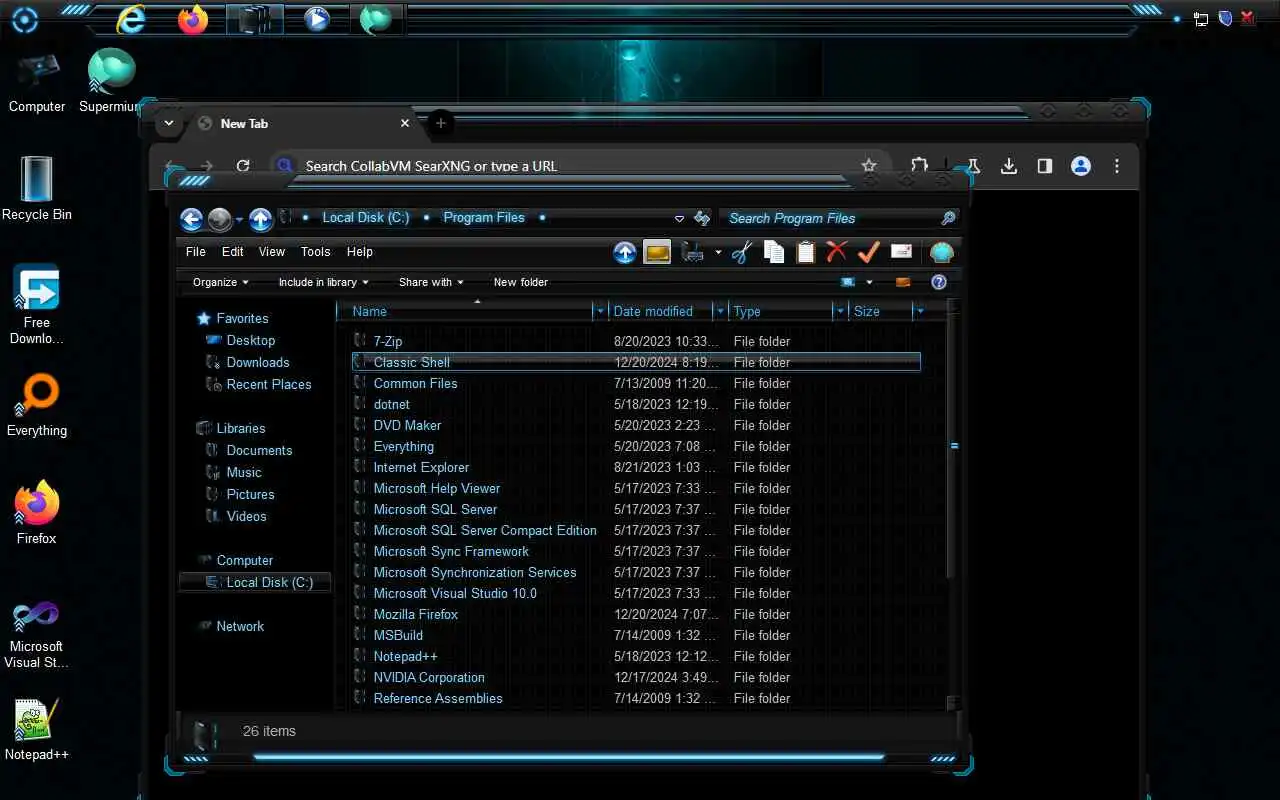Open the Share with dropdown
This screenshot has width=1280, height=800.
click(x=431, y=282)
